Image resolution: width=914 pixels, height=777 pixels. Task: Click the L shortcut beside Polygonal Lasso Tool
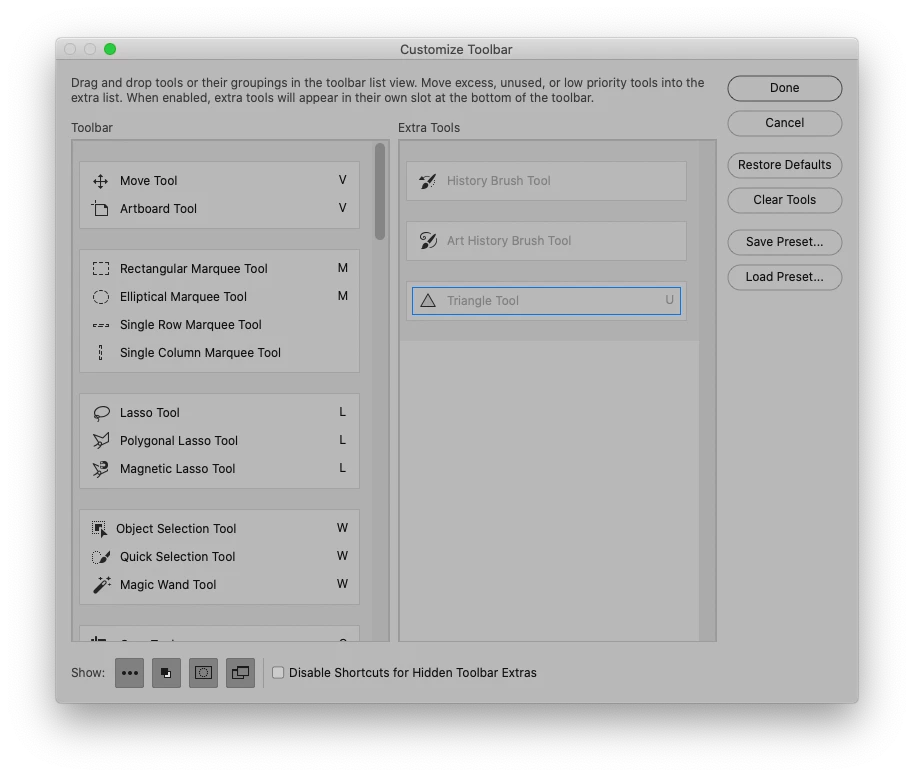pyautogui.click(x=343, y=441)
